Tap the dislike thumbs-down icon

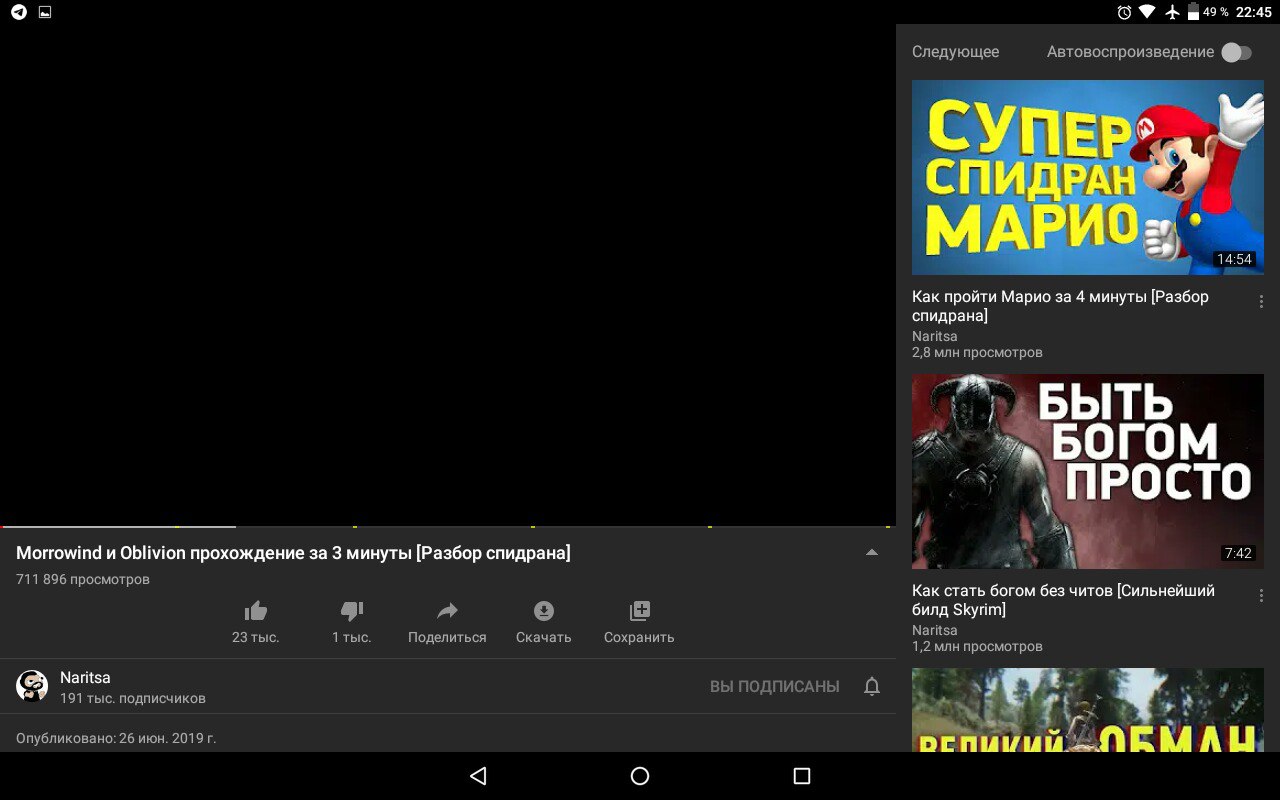(352, 610)
